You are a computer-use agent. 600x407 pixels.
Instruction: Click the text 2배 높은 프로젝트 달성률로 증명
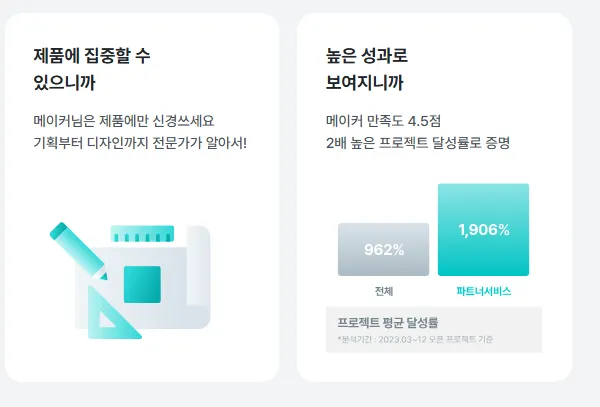(418, 143)
